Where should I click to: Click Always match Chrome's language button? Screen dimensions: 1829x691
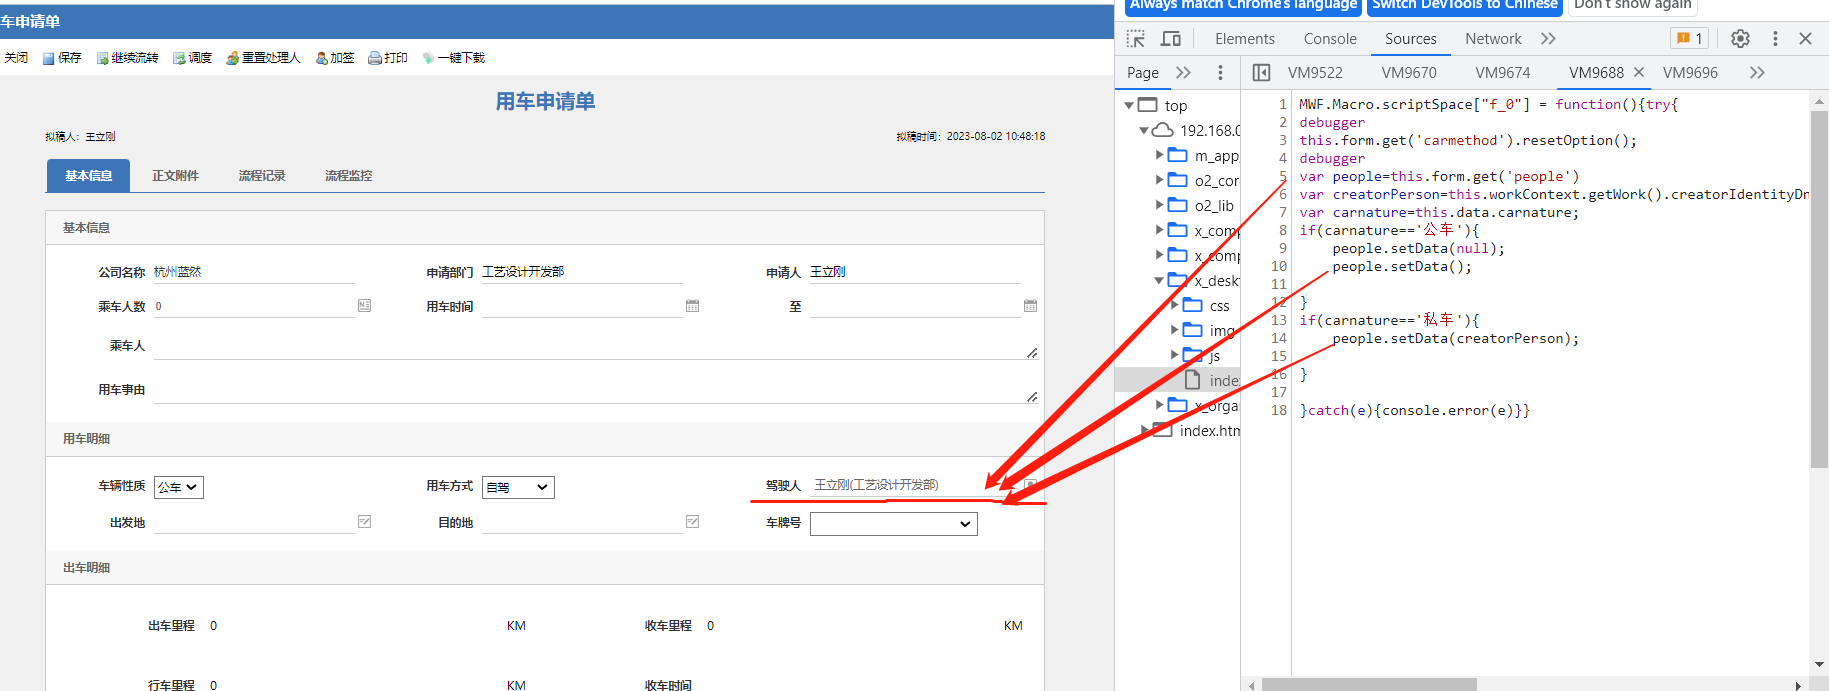[1243, 5]
